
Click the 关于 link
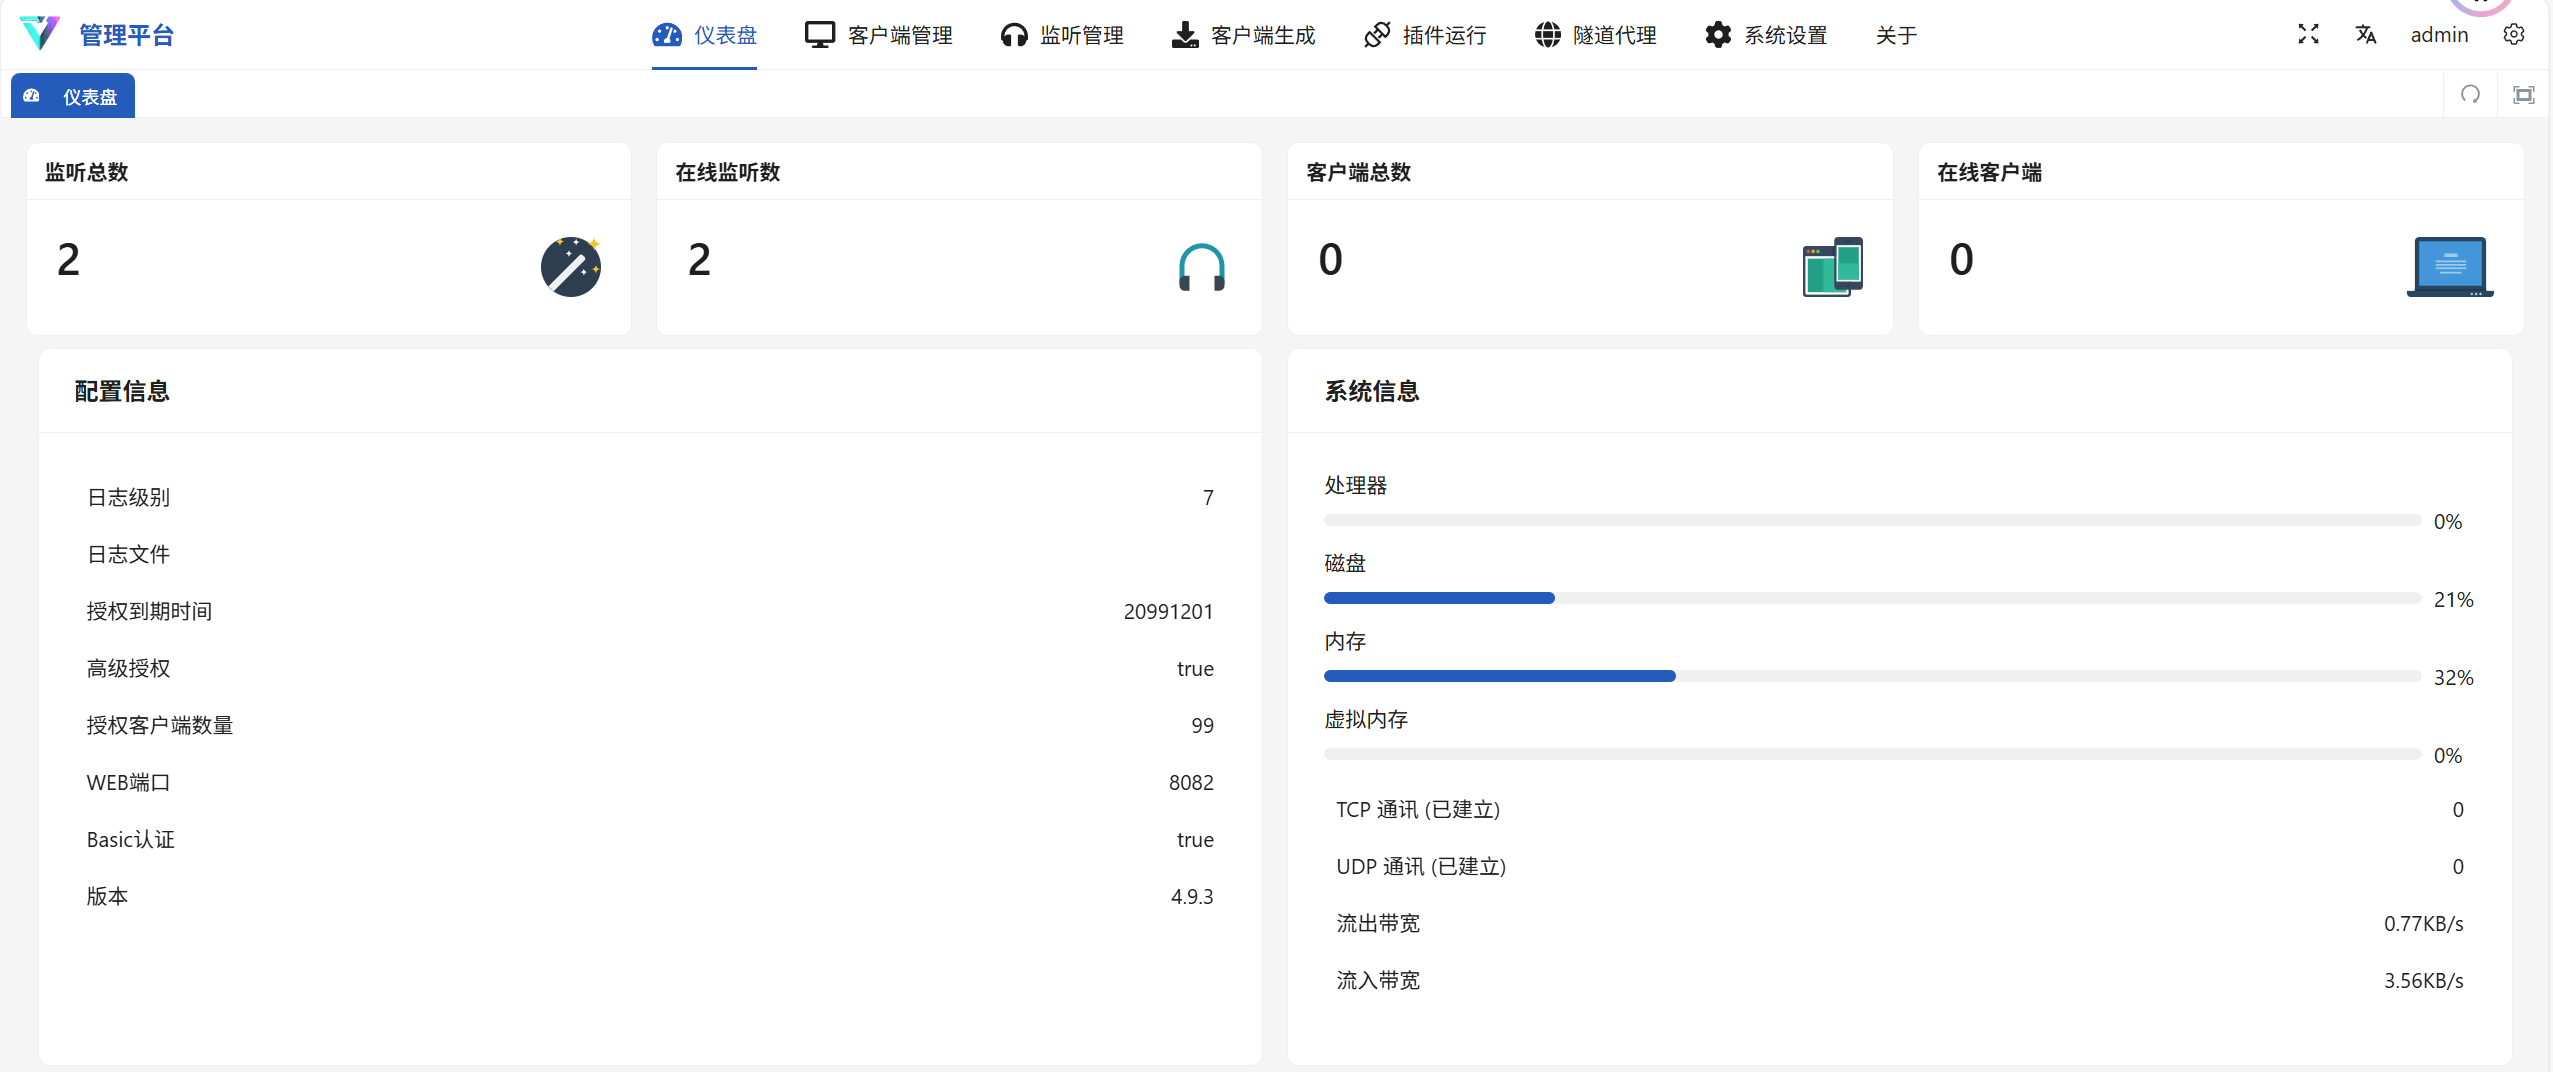point(1896,35)
